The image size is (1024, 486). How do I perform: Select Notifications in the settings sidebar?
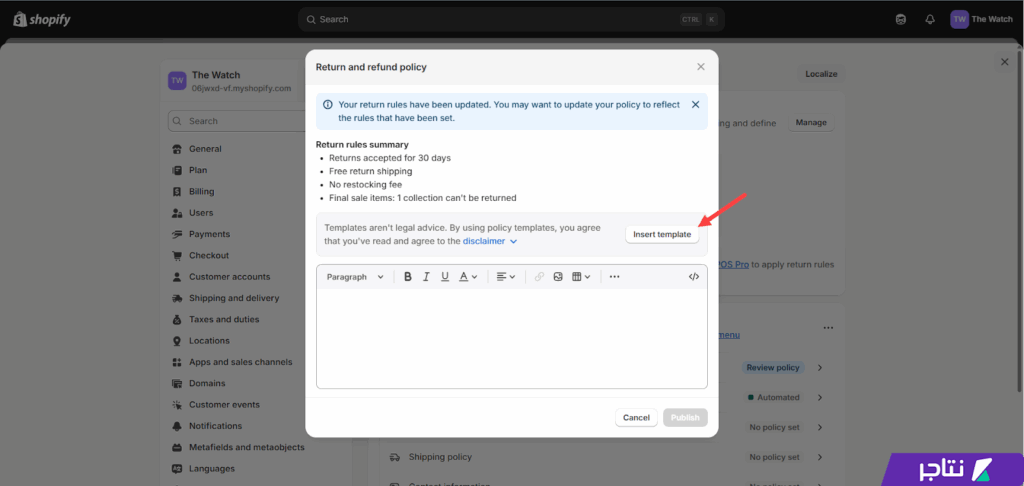tap(215, 426)
